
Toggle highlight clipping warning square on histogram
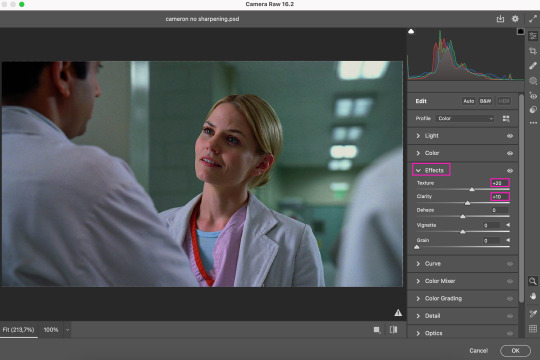click(520, 31)
